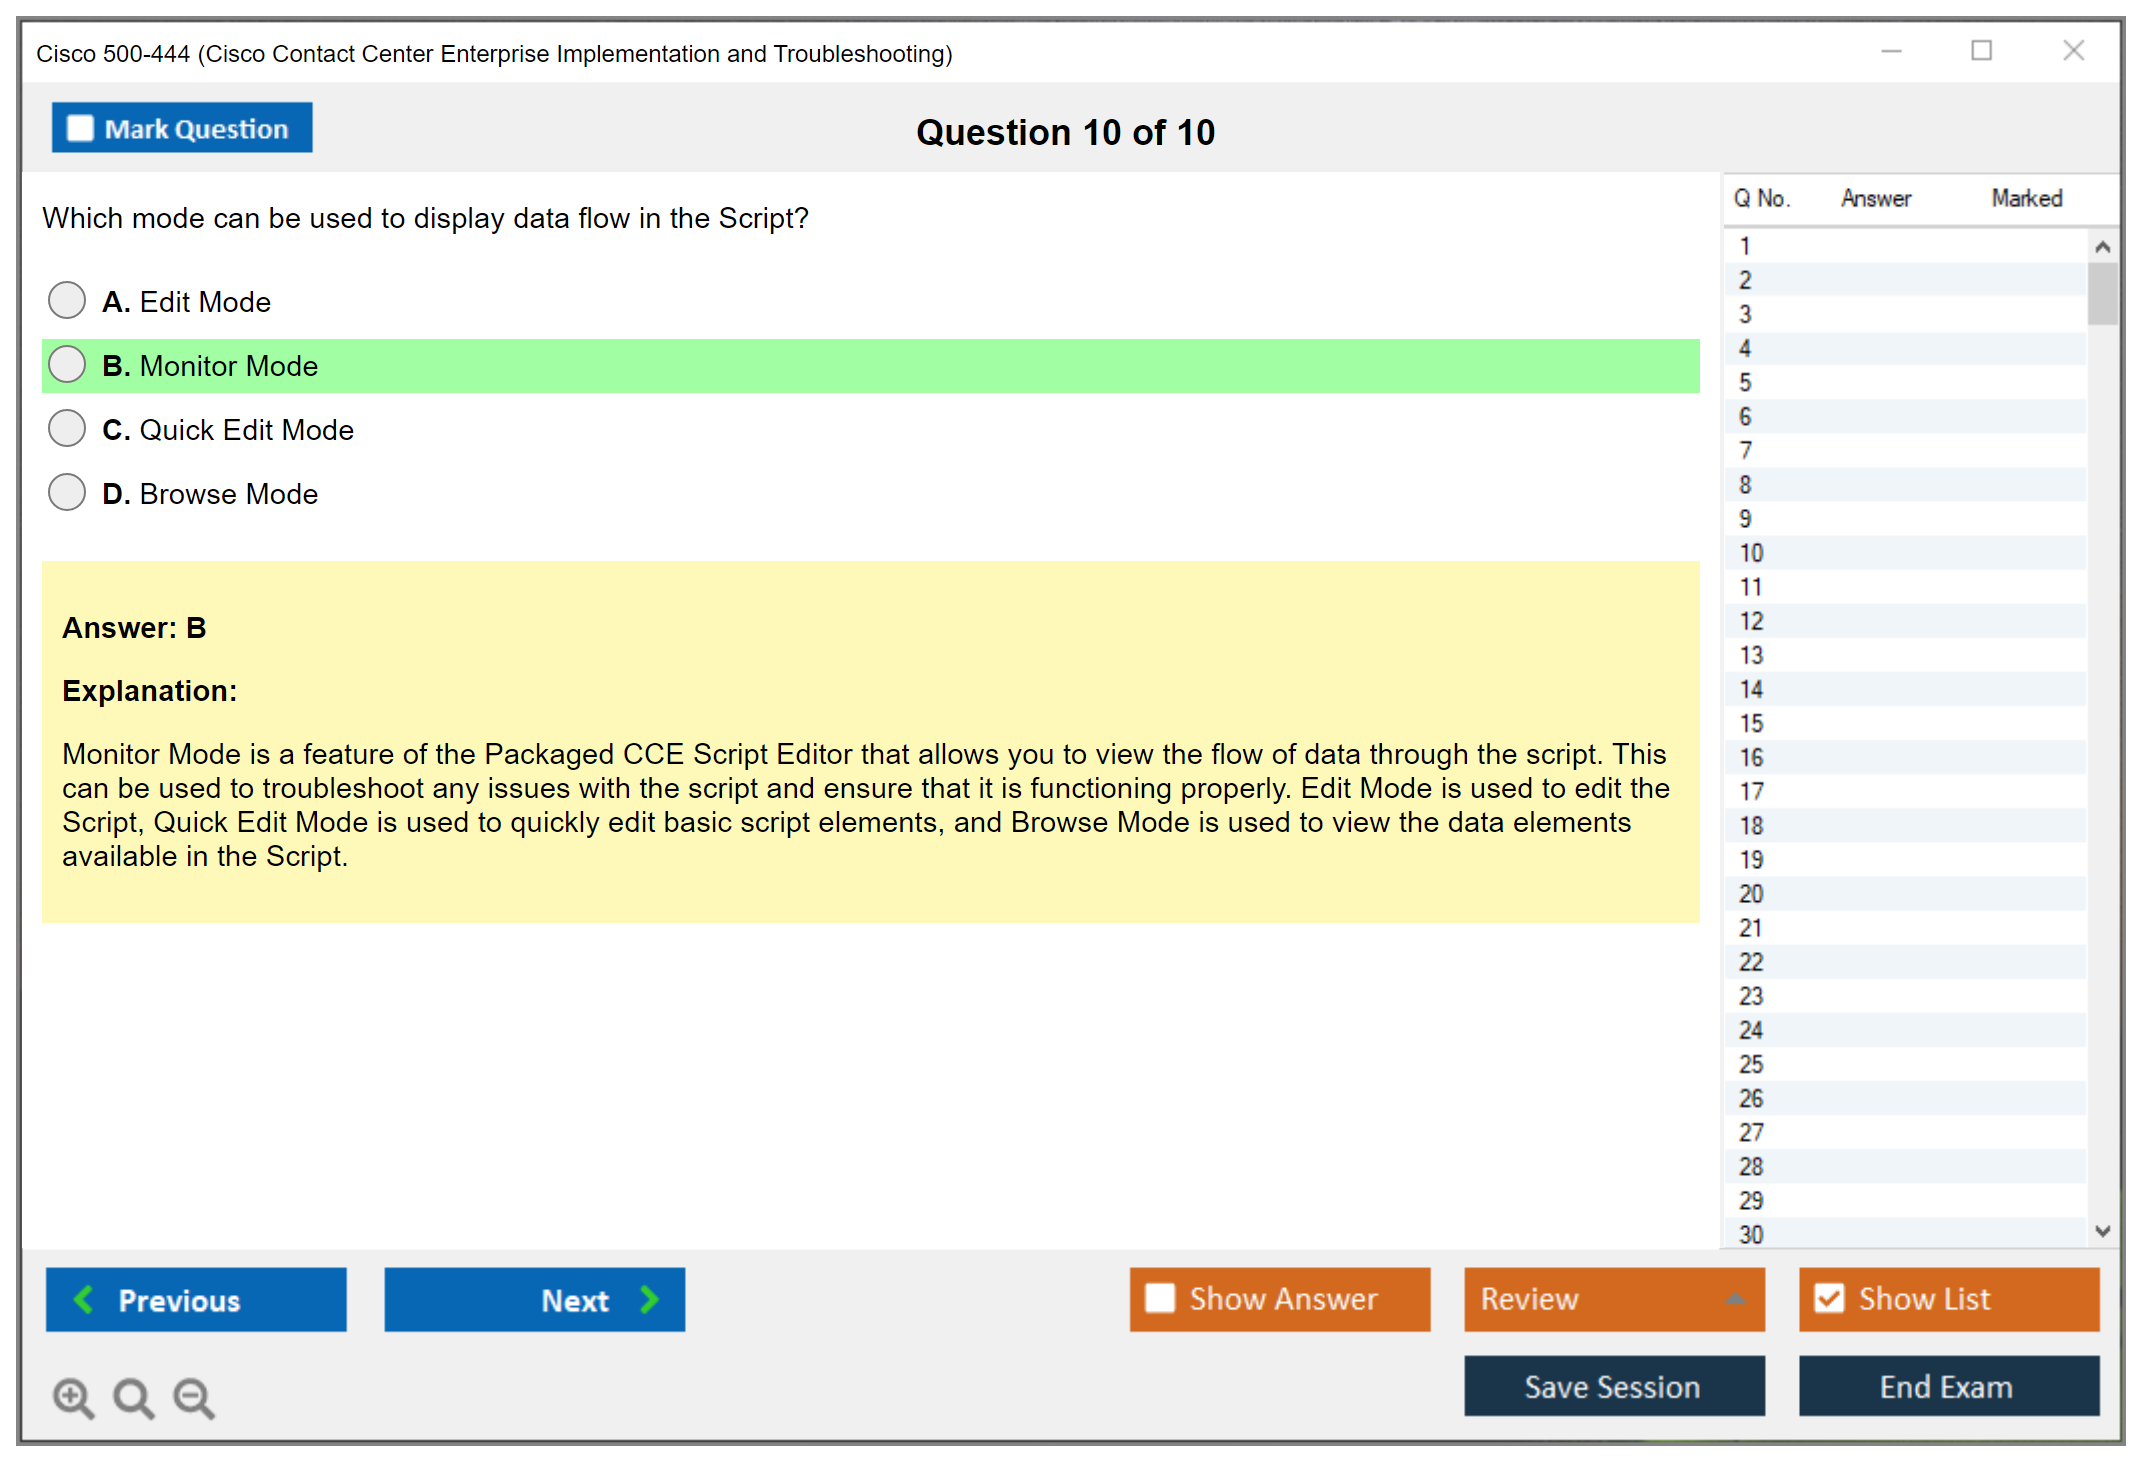Click the green right arrow on Next

click(649, 1299)
